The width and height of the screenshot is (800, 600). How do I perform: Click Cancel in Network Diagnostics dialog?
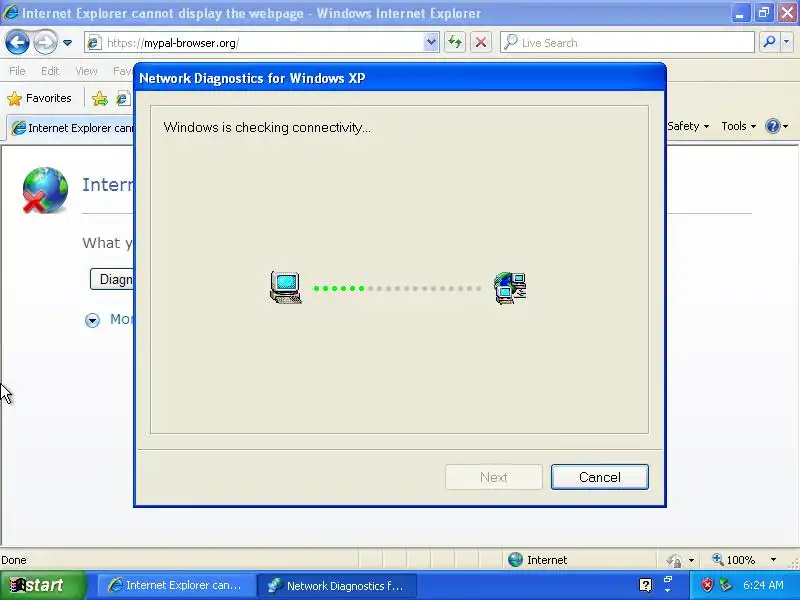pos(599,477)
